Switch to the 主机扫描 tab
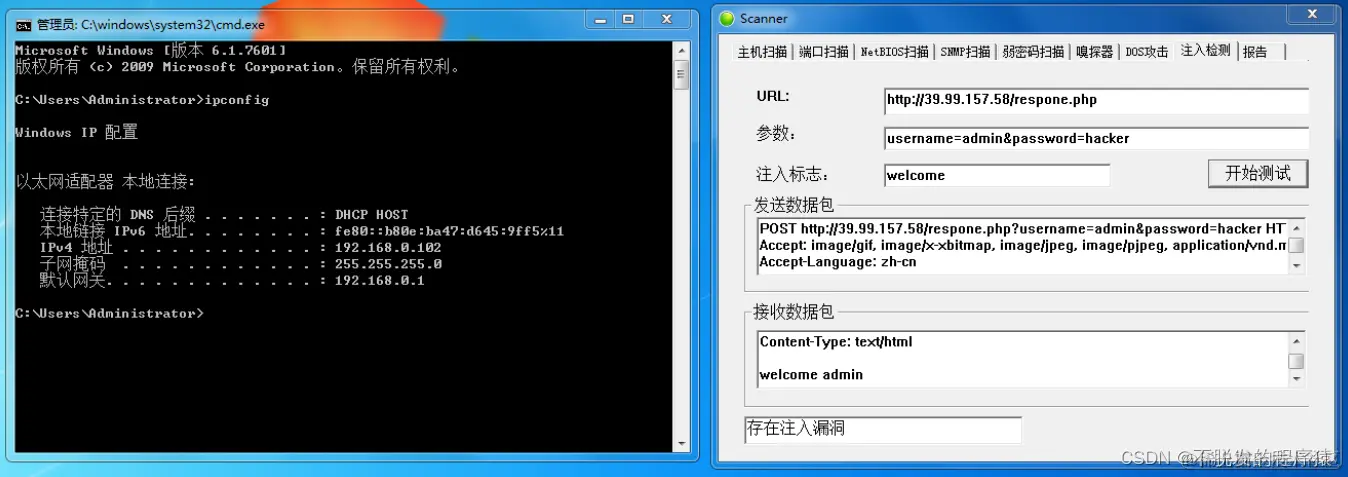The image size is (1348, 477). point(763,52)
